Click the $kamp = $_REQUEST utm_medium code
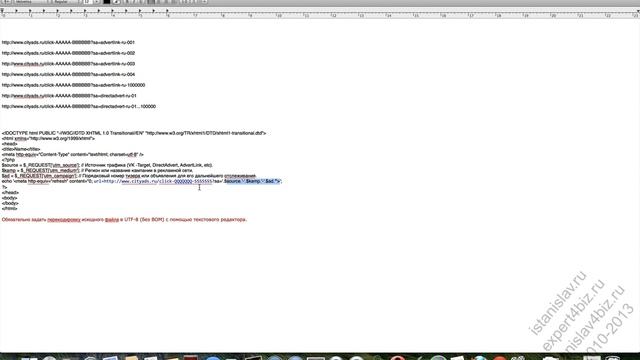The image size is (640, 360). tap(40, 170)
